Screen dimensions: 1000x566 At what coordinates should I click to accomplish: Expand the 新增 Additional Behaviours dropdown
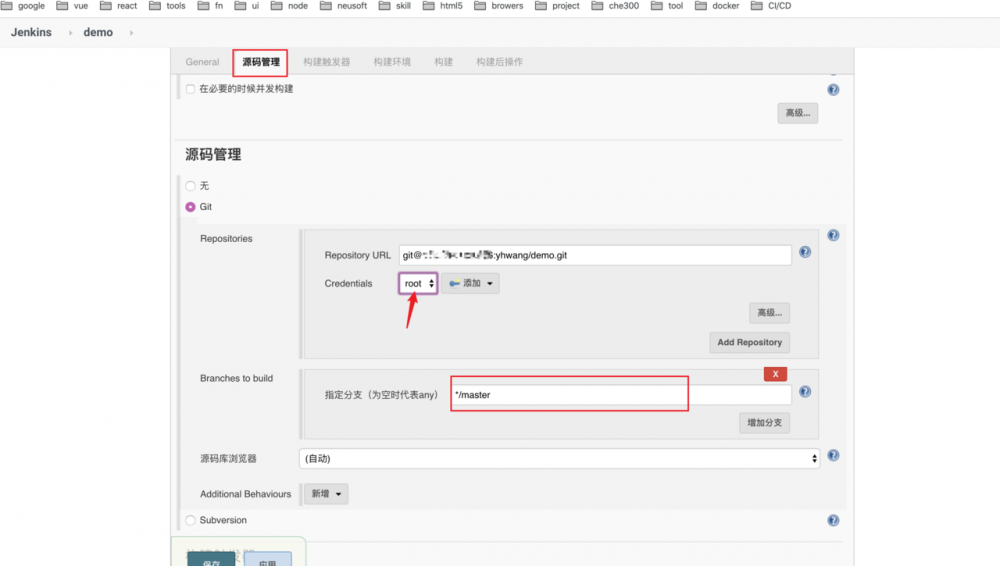coord(326,494)
